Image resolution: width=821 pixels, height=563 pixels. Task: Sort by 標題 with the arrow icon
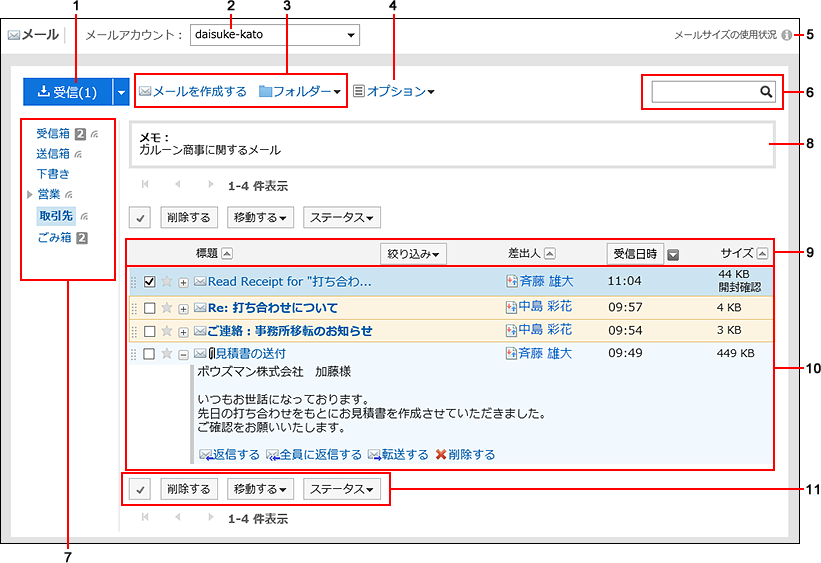tap(227, 253)
